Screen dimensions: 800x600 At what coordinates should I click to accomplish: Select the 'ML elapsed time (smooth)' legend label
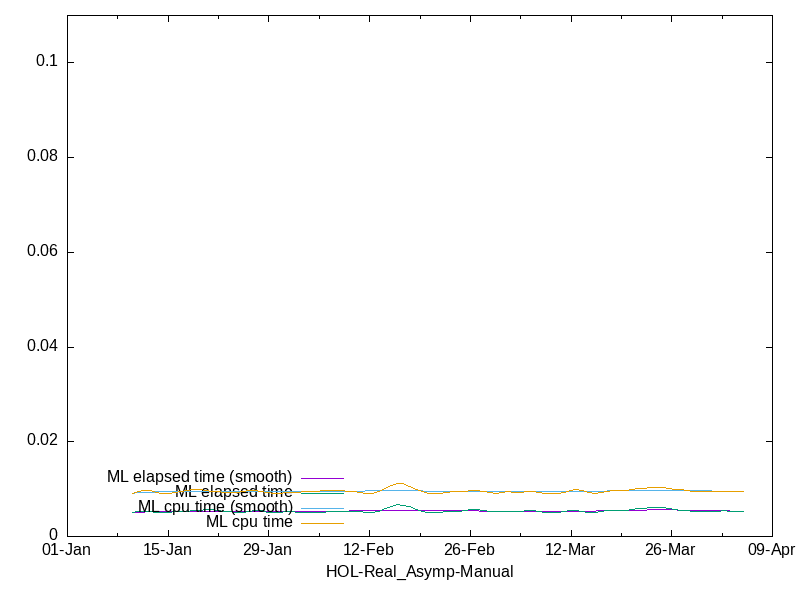[x=199, y=477]
